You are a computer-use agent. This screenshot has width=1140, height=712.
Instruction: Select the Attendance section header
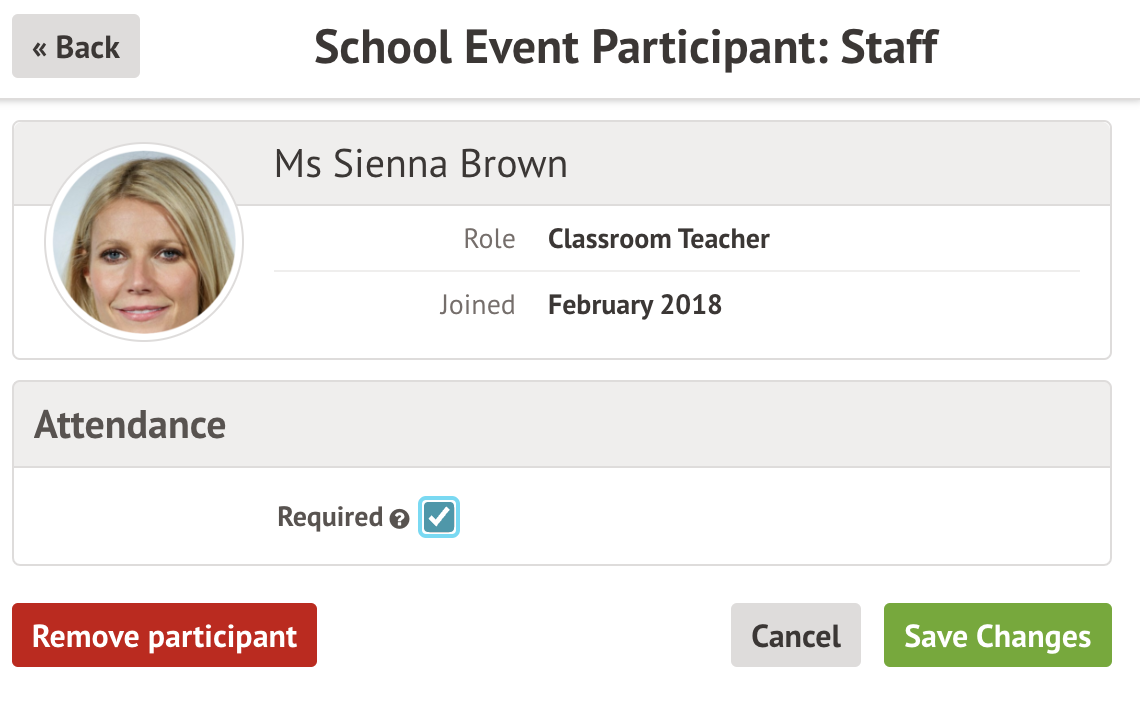(x=130, y=425)
